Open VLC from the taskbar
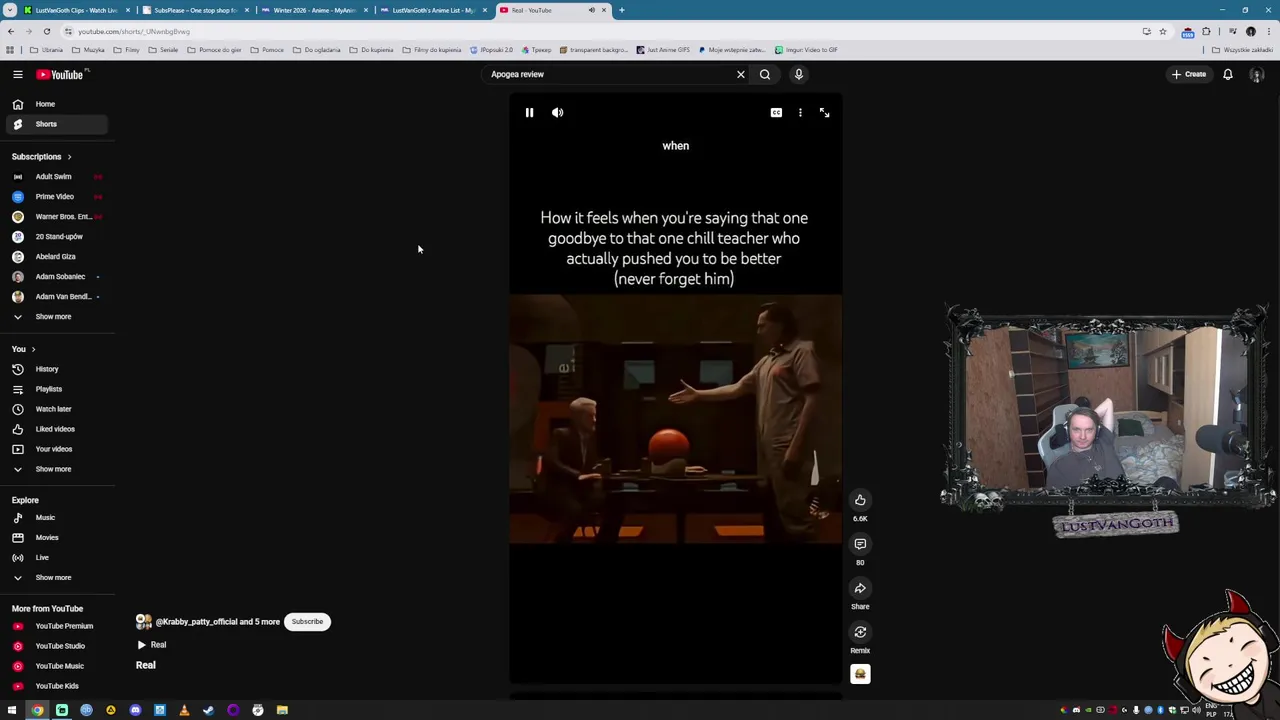The height and width of the screenshot is (720, 1280). click(x=184, y=710)
